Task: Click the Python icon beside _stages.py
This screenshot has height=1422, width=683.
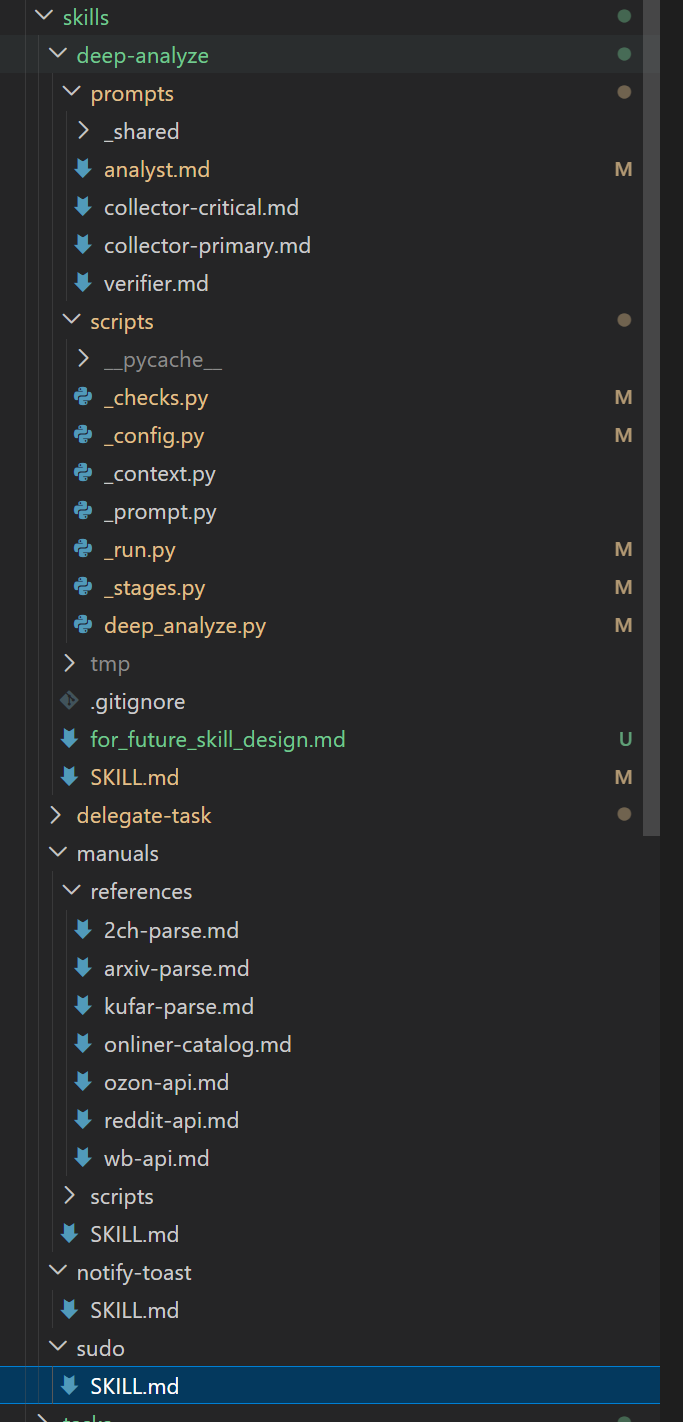Action: point(83,587)
